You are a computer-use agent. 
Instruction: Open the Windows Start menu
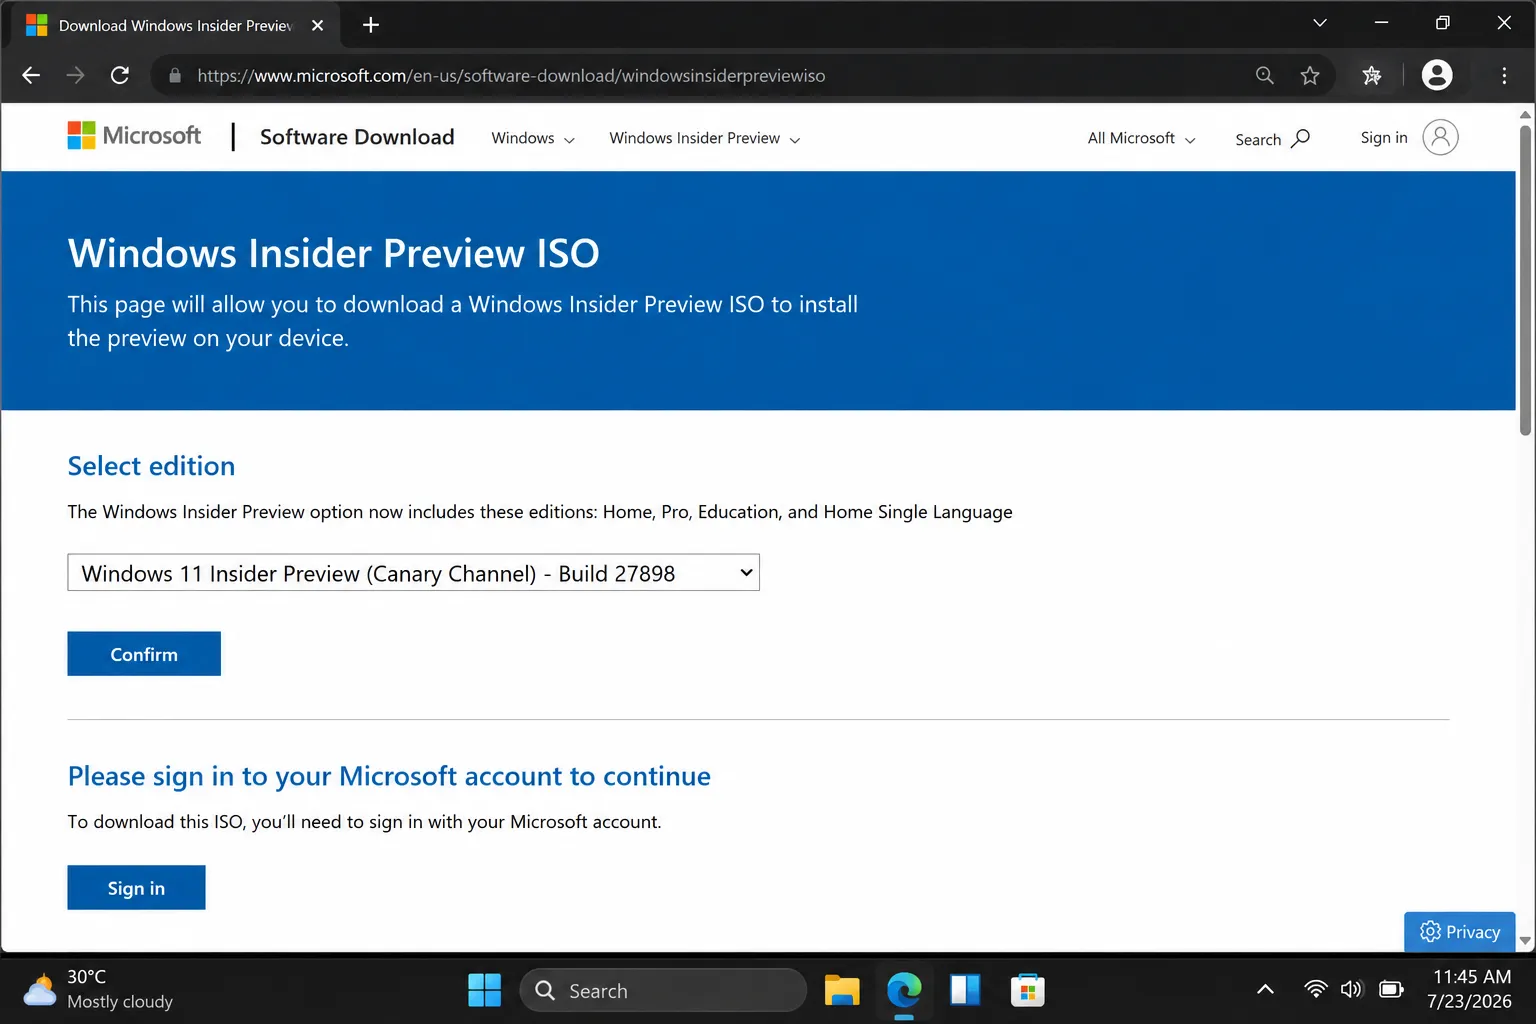pyautogui.click(x=485, y=990)
